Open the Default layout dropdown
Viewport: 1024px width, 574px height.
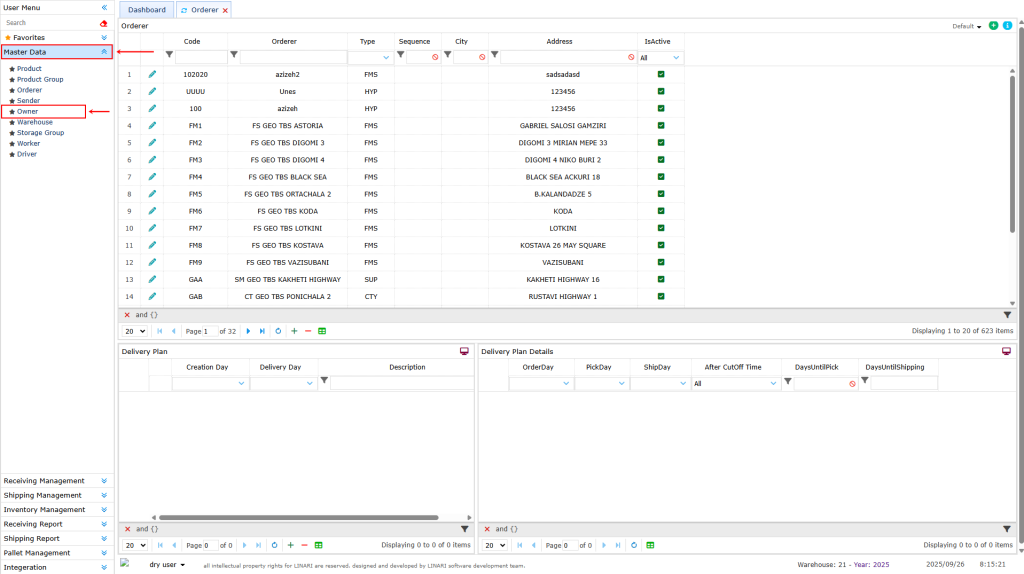[967, 26]
